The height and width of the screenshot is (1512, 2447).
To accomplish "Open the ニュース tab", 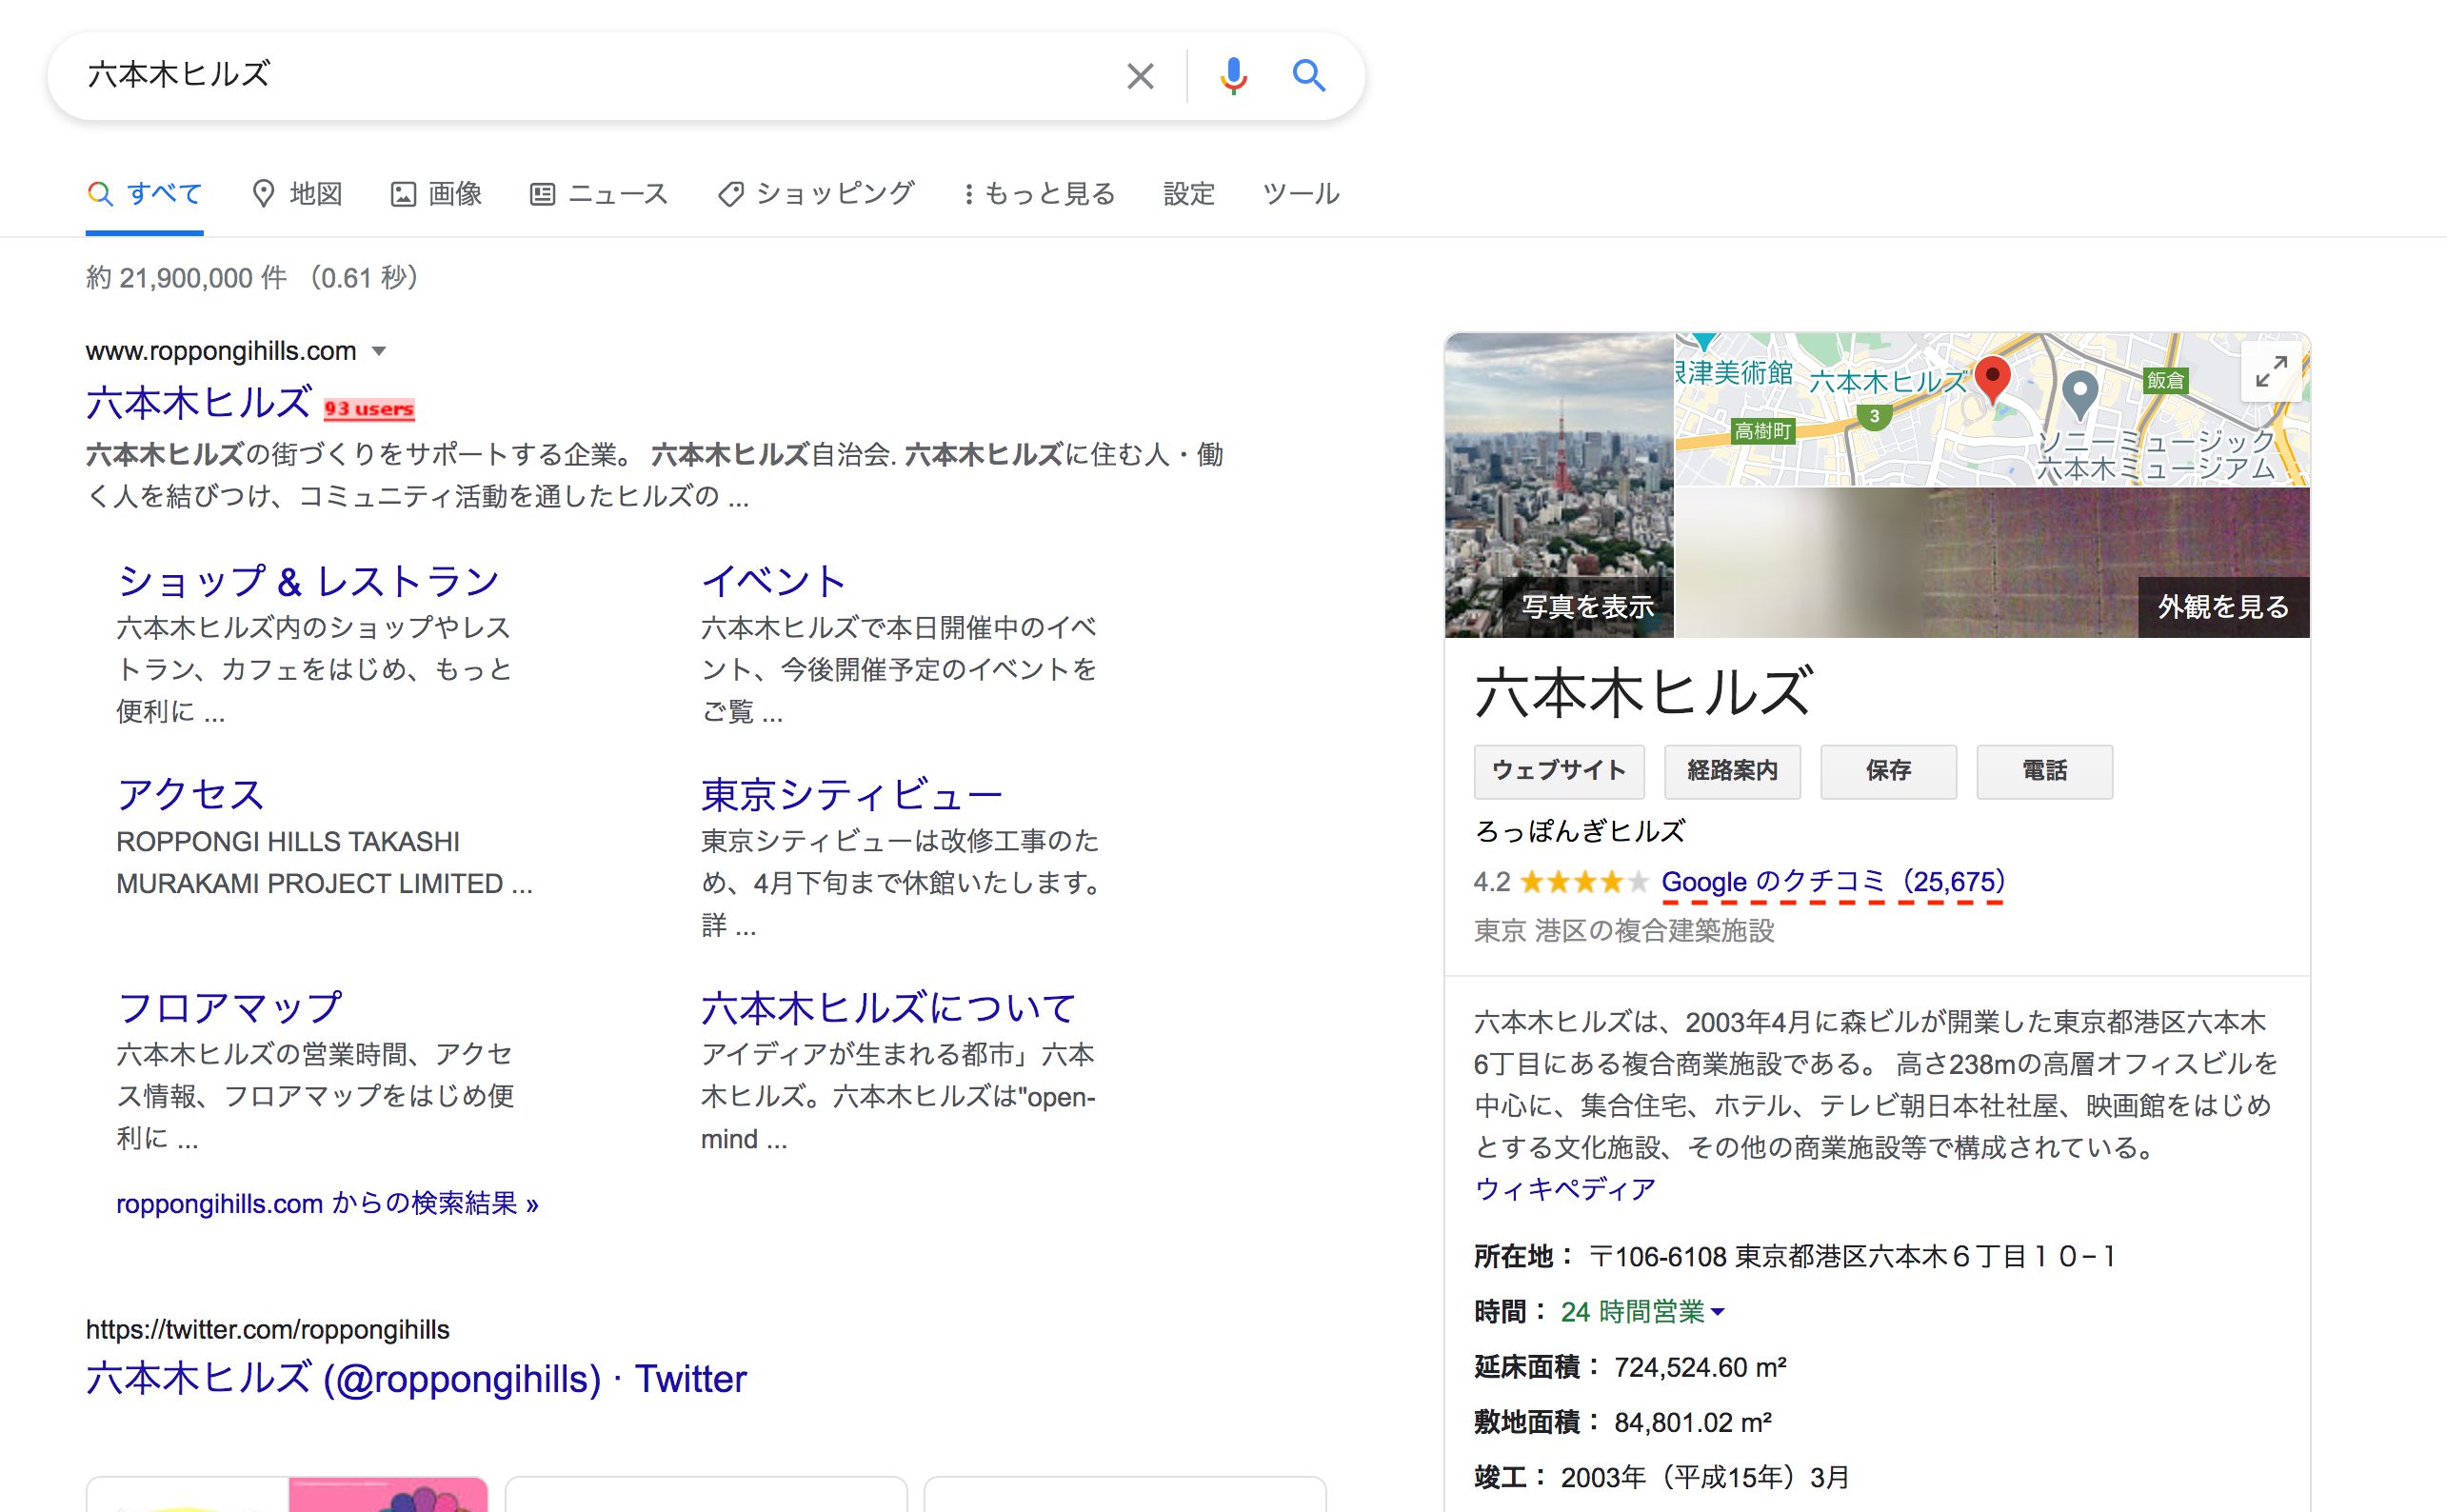I will pyautogui.click(x=598, y=194).
